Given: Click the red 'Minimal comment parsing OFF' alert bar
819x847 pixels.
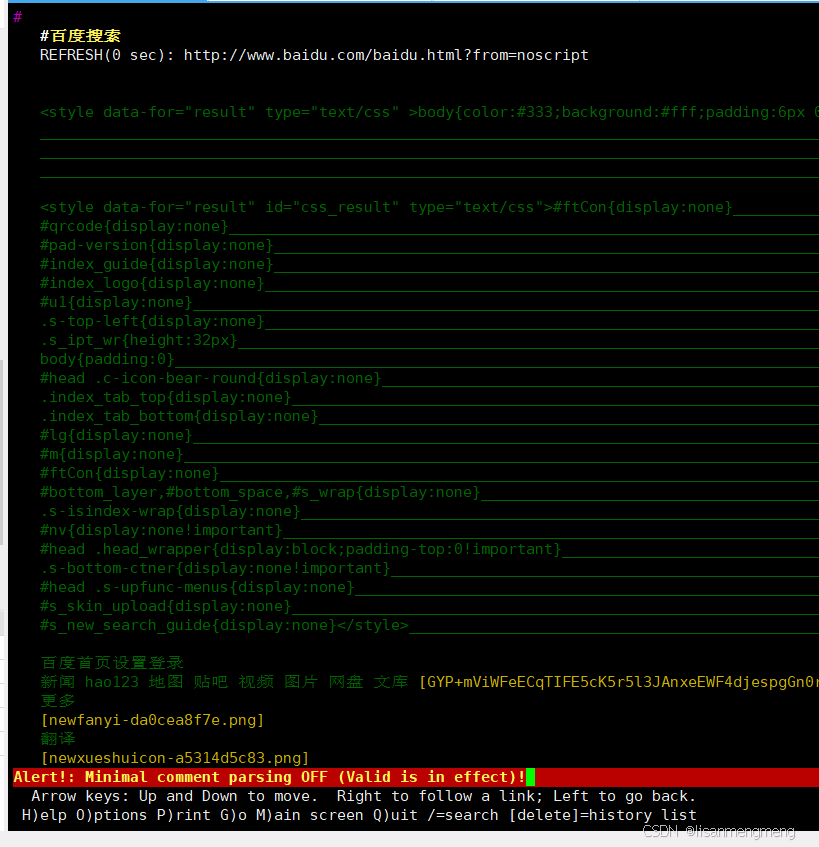Looking at the screenshot, I should 415,777.
